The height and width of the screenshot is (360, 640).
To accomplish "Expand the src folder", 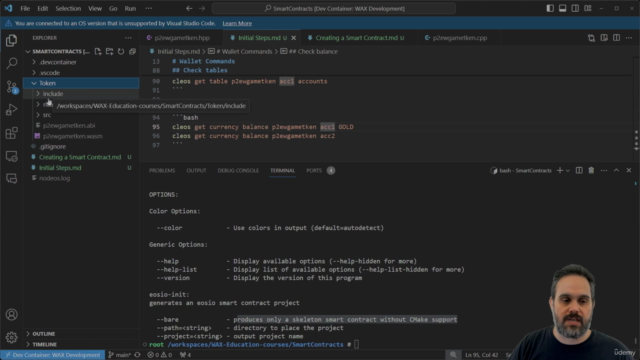I will click(47, 115).
